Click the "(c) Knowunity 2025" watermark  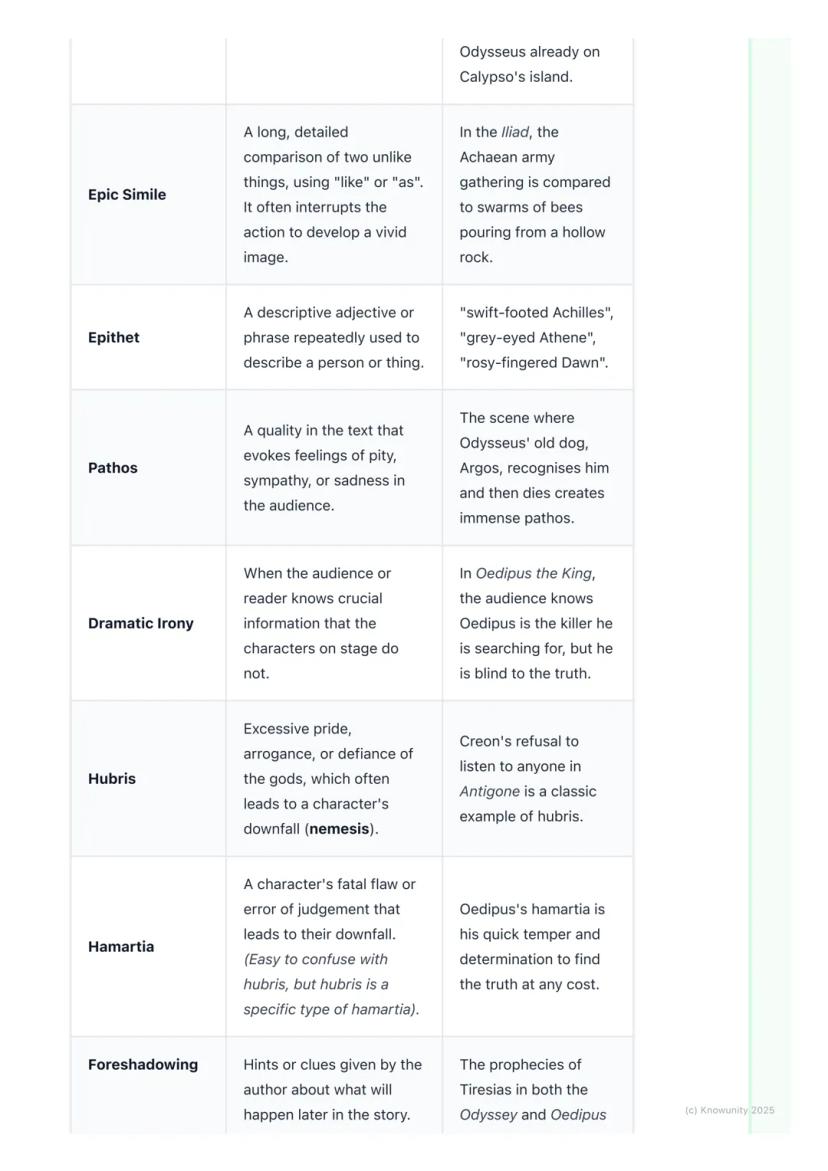(729, 1110)
